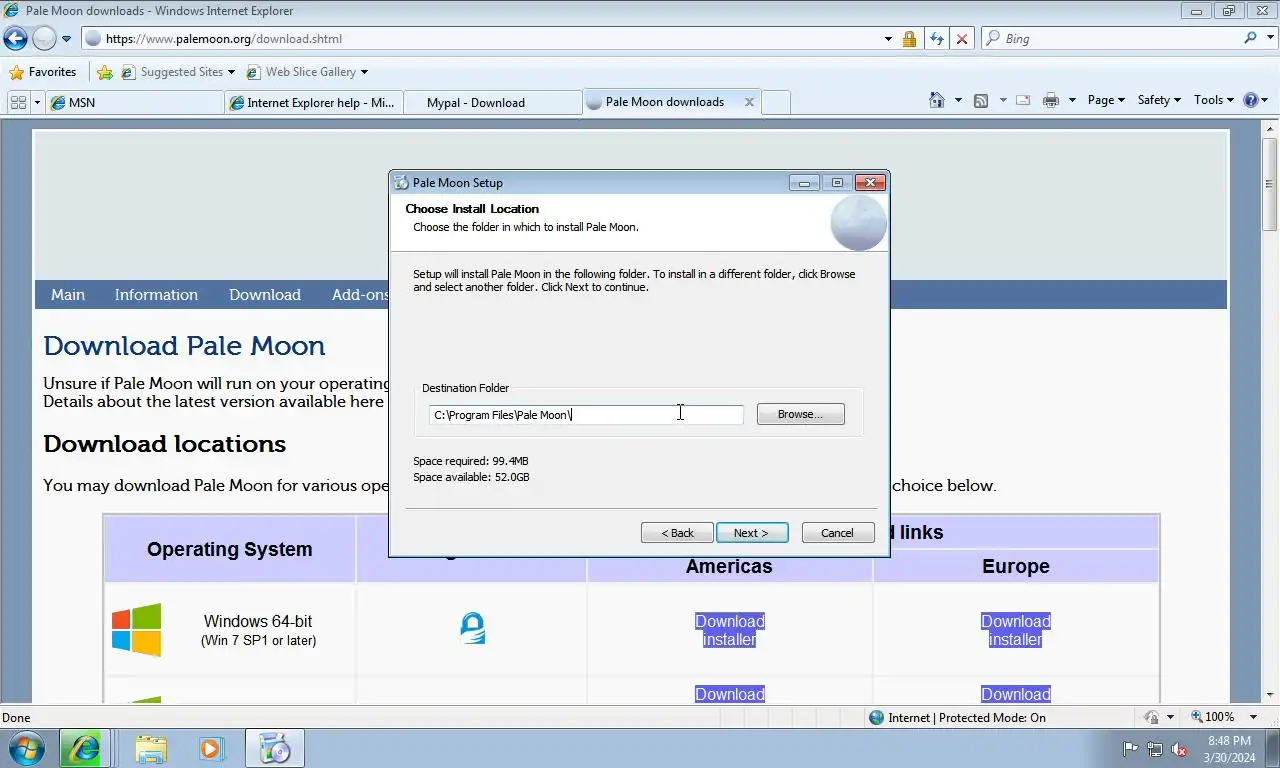Click Europe Download installer link for Windows 64-bit
1280x768 pixels.
(1016, 630)
